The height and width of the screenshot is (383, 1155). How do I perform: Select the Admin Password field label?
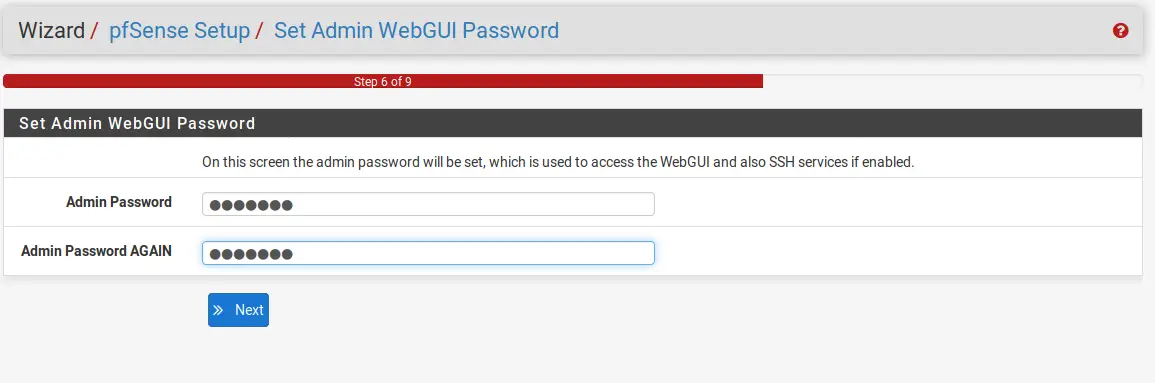(119, 202)
